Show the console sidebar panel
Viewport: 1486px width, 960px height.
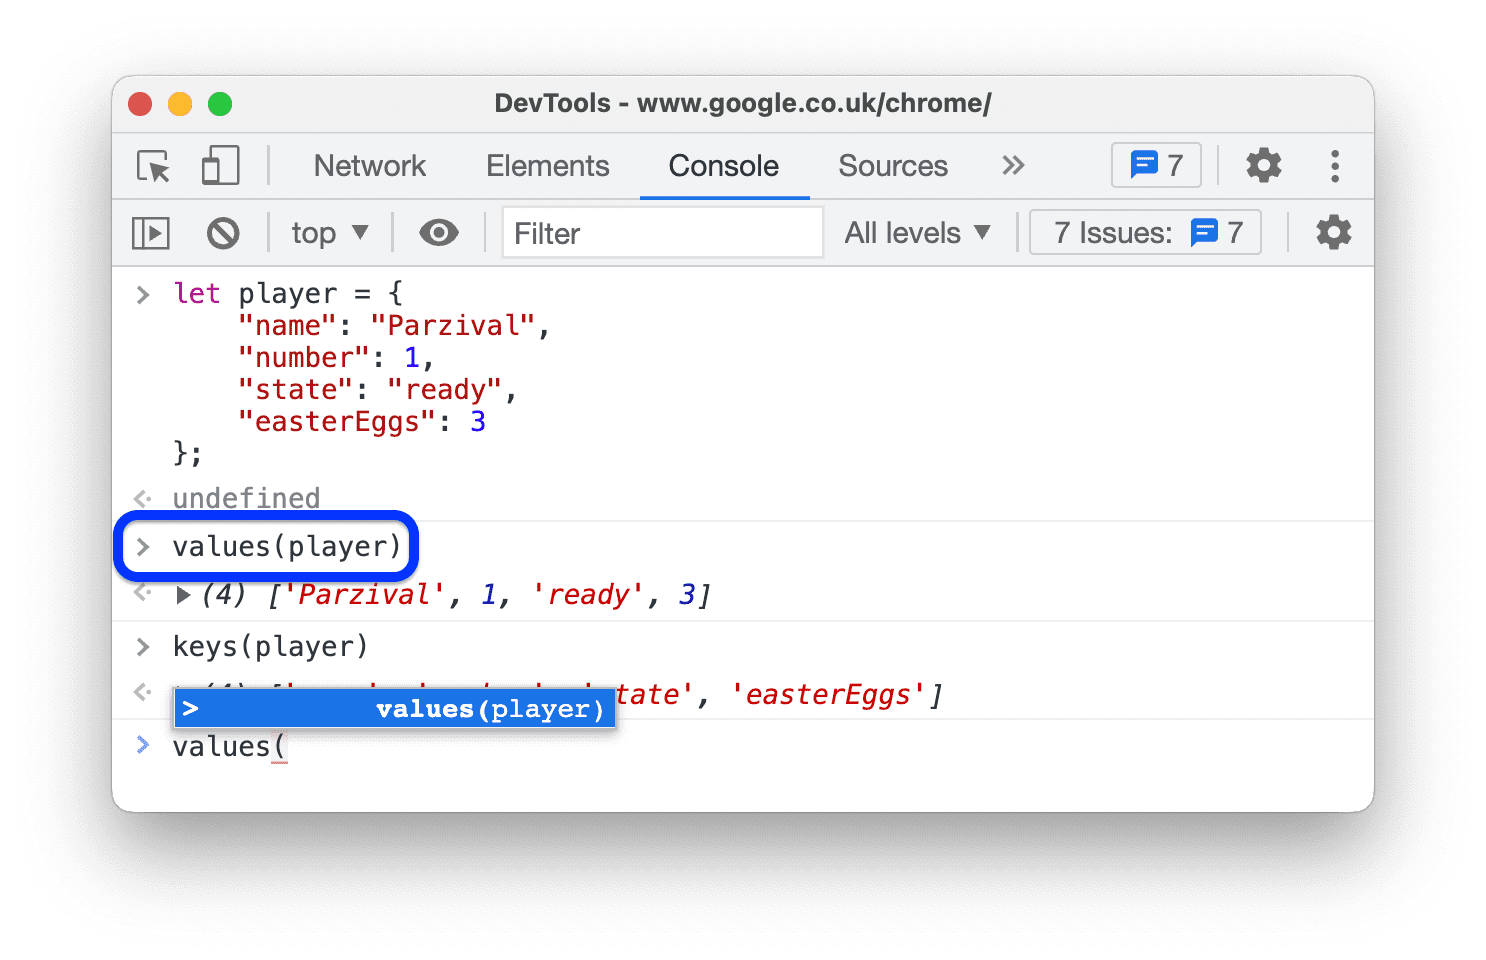click(150, 232)
